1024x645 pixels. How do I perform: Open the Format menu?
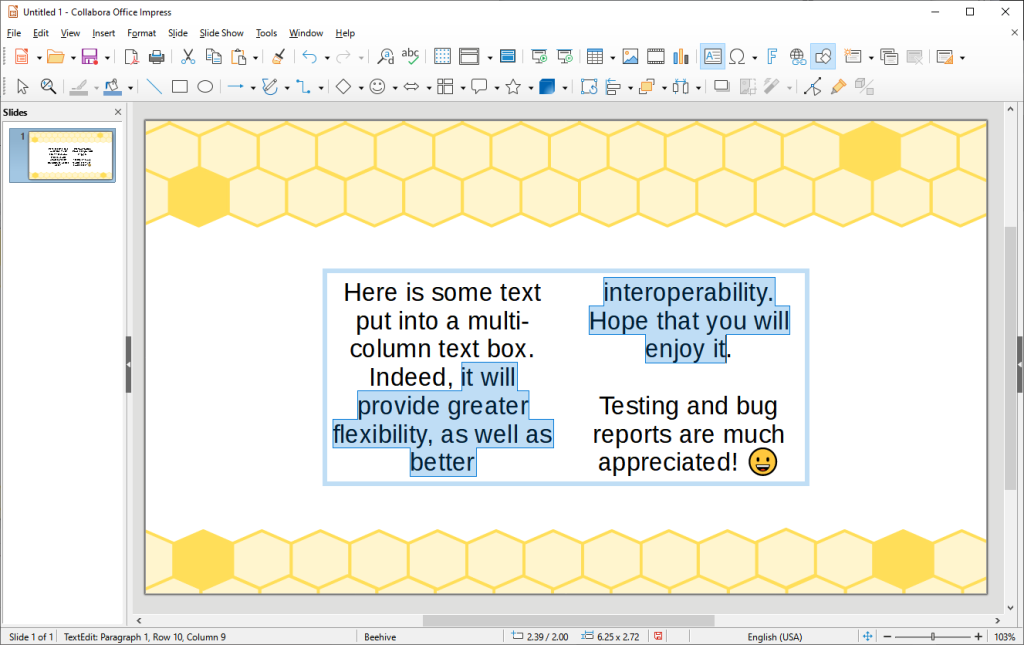pos(141,33)
